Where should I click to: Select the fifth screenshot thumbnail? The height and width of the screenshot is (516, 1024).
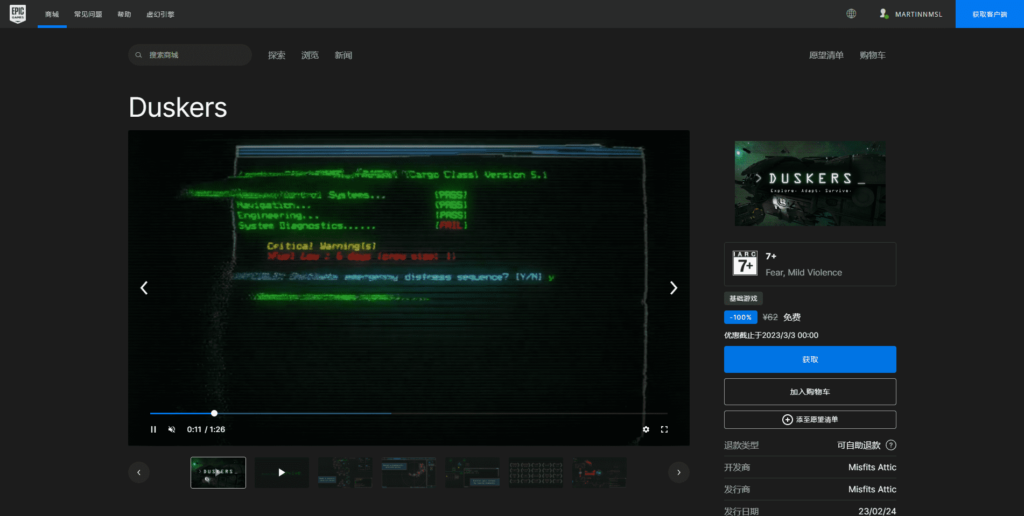(472, 472)
